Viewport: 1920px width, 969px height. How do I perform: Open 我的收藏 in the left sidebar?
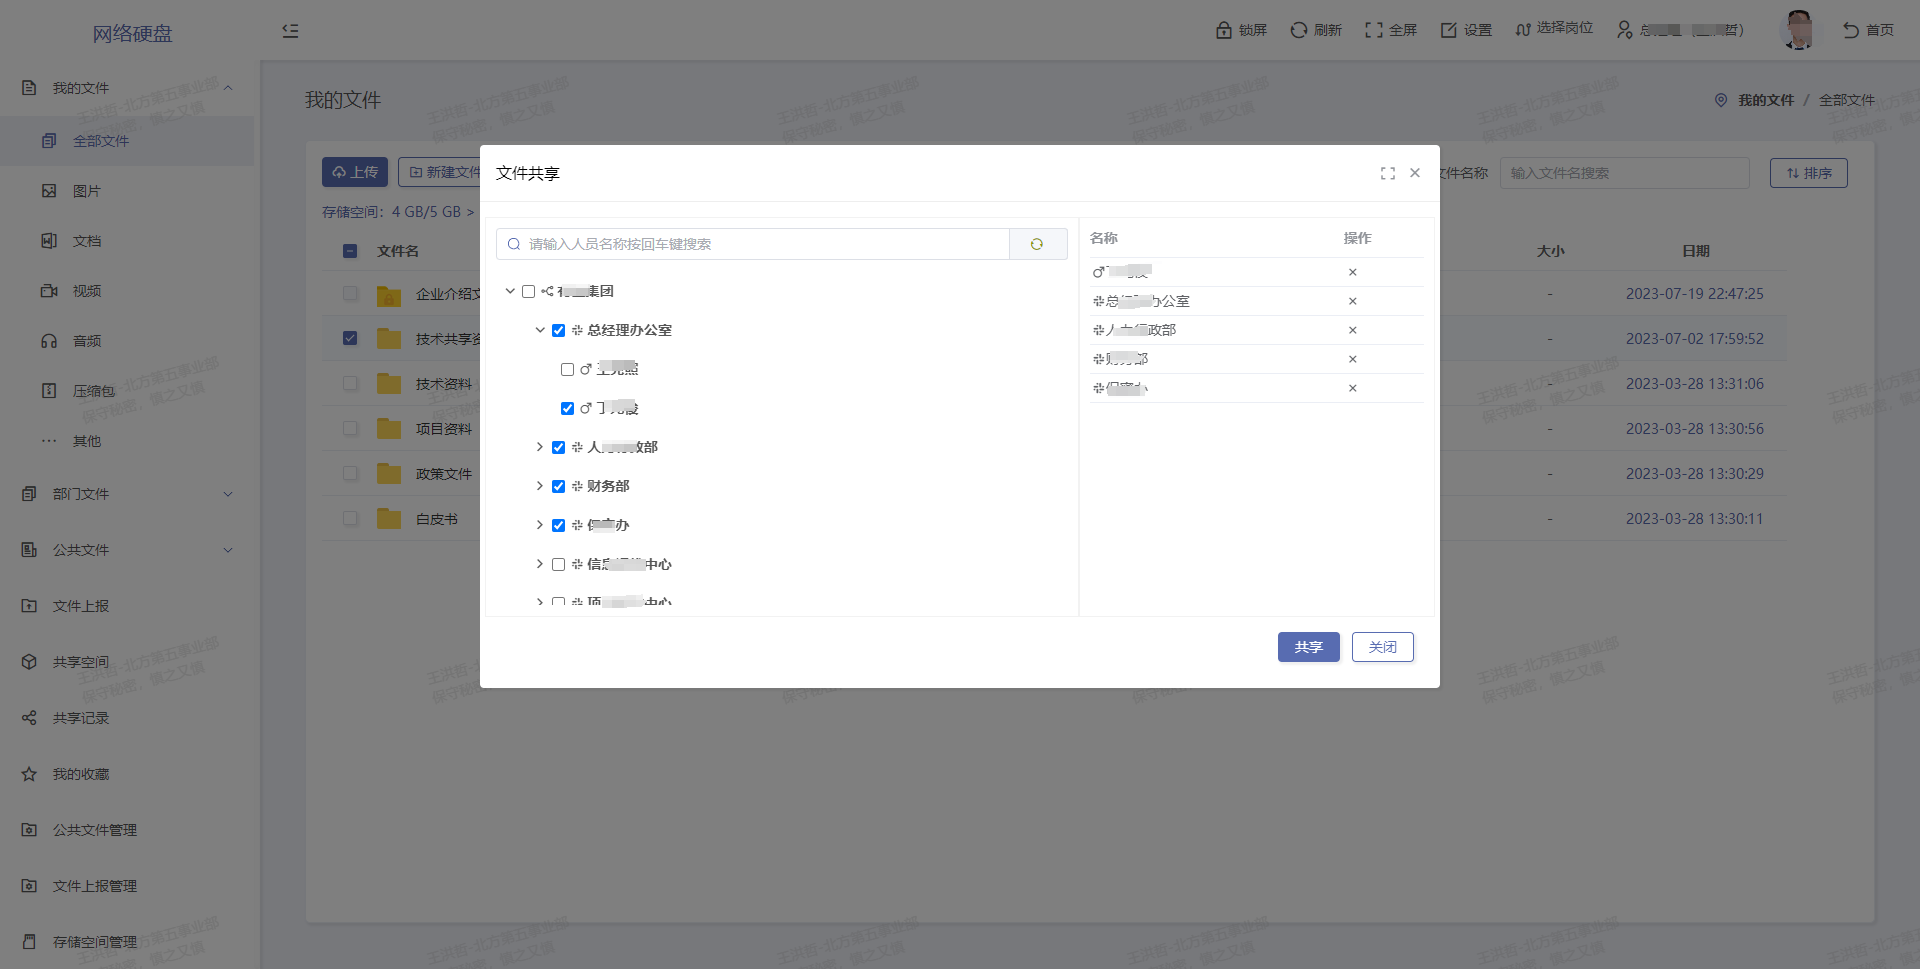point(81,774)
